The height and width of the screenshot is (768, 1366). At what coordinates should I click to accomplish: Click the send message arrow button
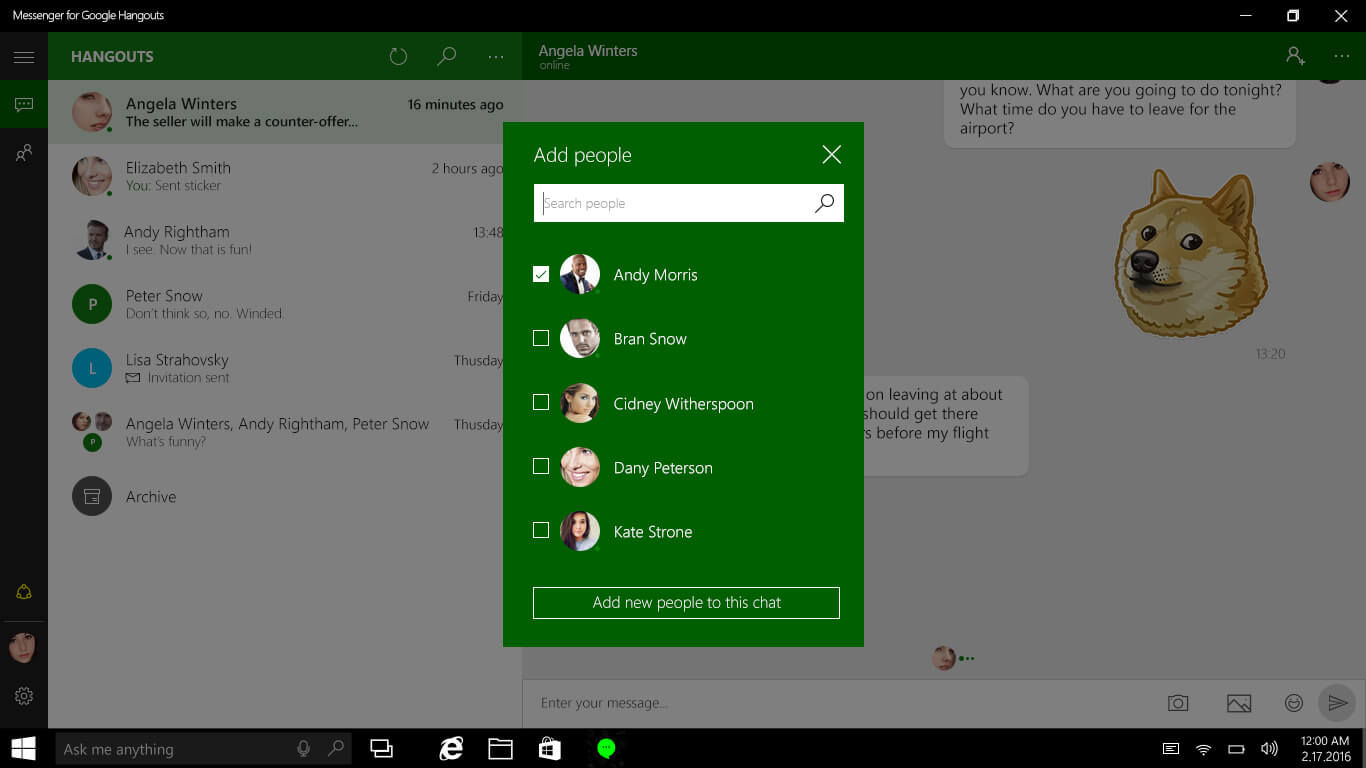point(1338,703)
